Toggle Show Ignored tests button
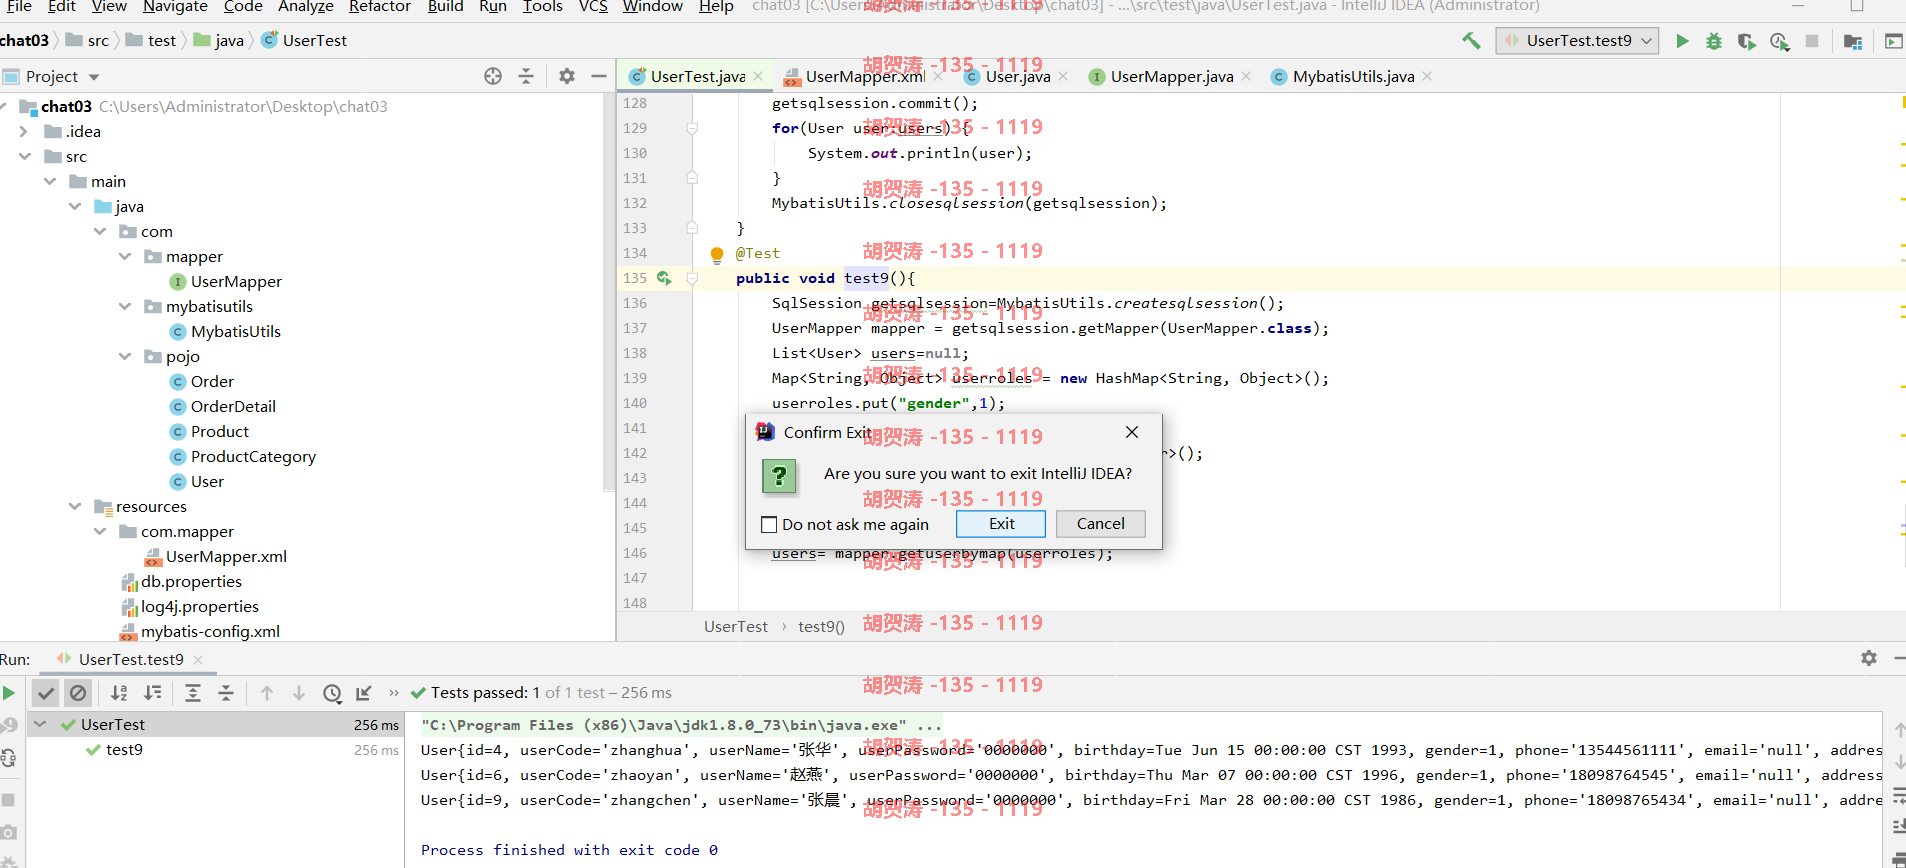The image size is (1906, 868). pyautogui.click(x=78, y=693)
